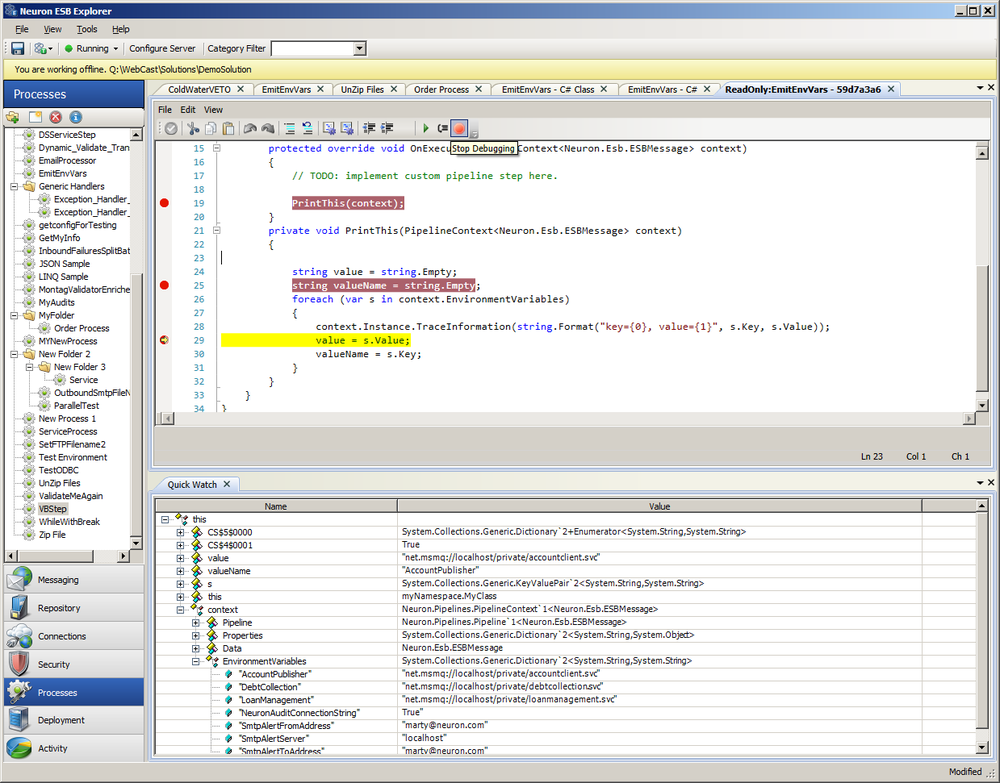Select the JSON Sample process in tree
1000x783 pixels.
(x=64, y=263)
